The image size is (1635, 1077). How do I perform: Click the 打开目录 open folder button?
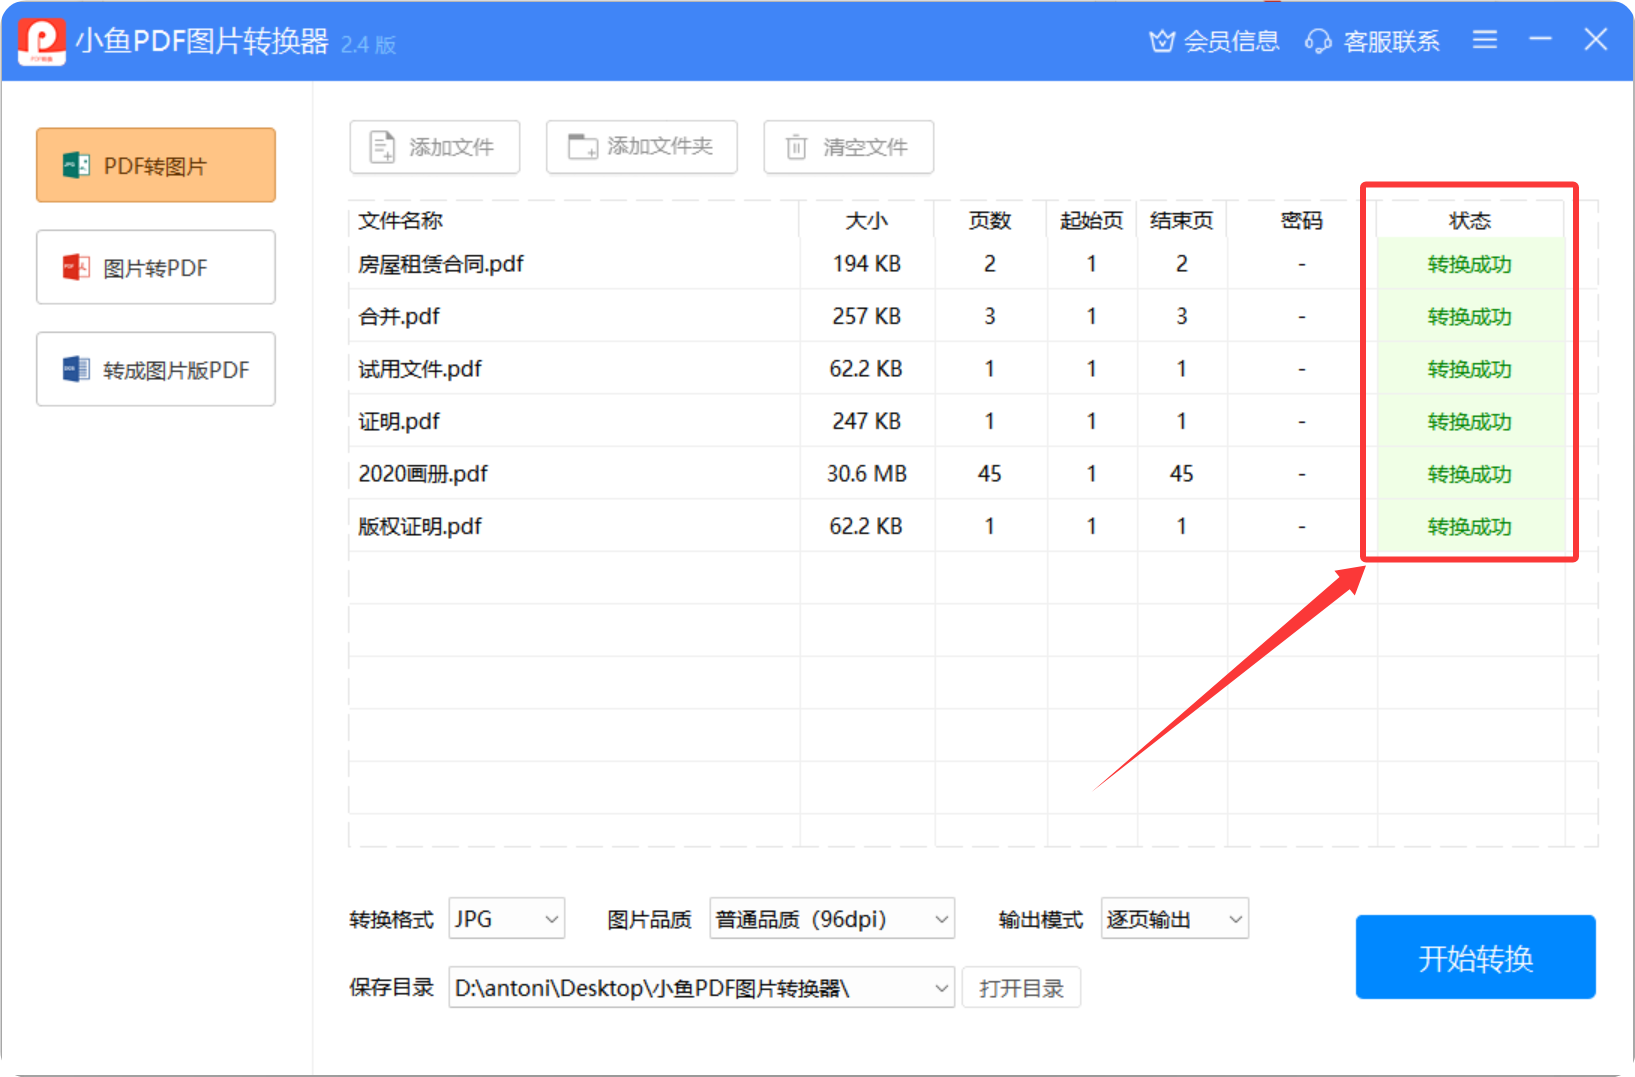point(1021,988)
